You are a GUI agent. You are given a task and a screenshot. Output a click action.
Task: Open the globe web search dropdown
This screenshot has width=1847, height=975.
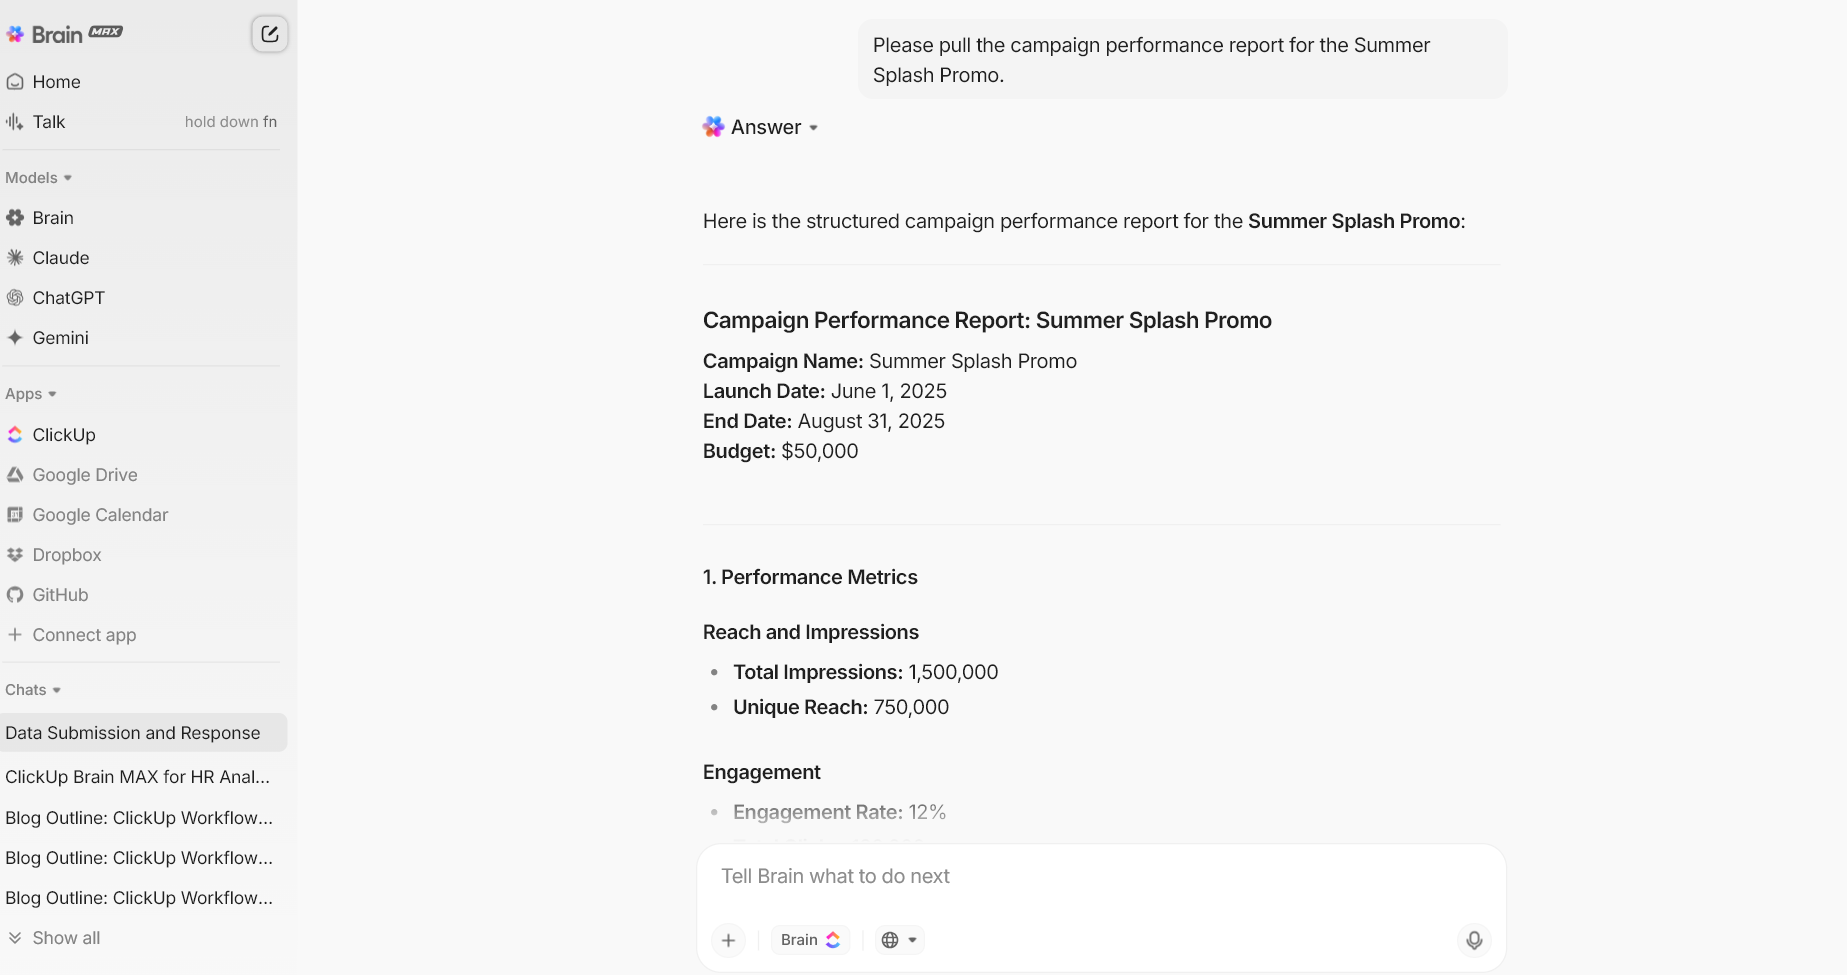(899, 940)
